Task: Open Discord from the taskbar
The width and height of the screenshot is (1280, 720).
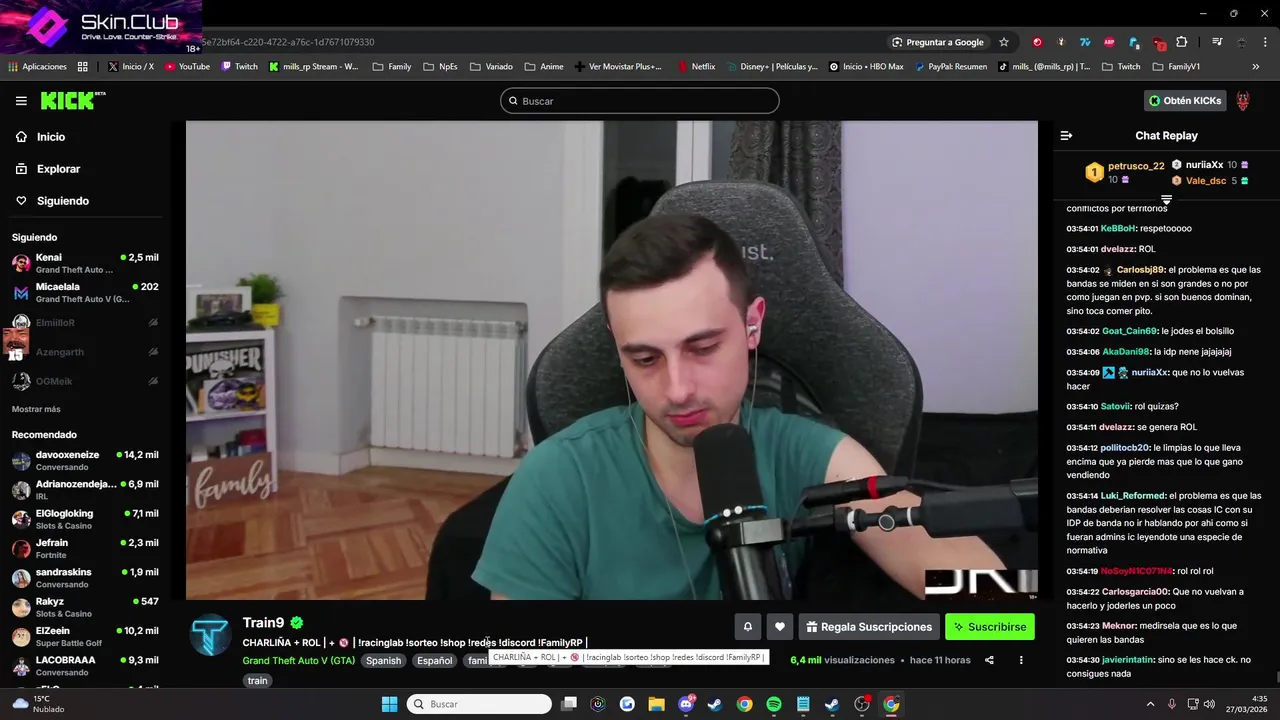Action: tap(687, 704)
